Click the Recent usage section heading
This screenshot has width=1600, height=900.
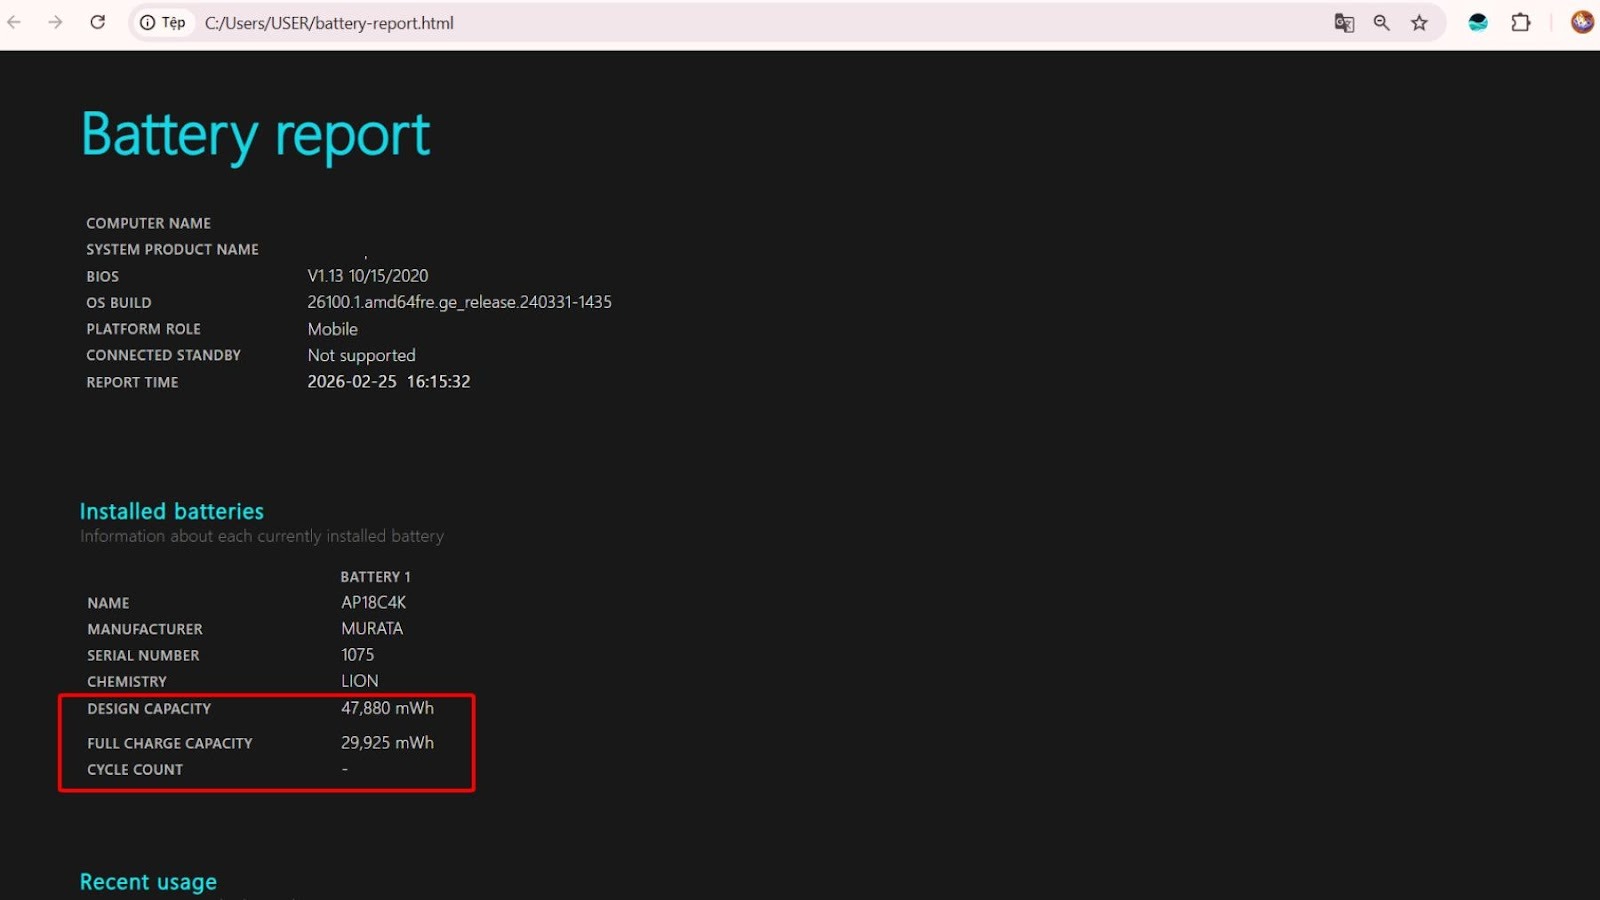click(148, 882)
